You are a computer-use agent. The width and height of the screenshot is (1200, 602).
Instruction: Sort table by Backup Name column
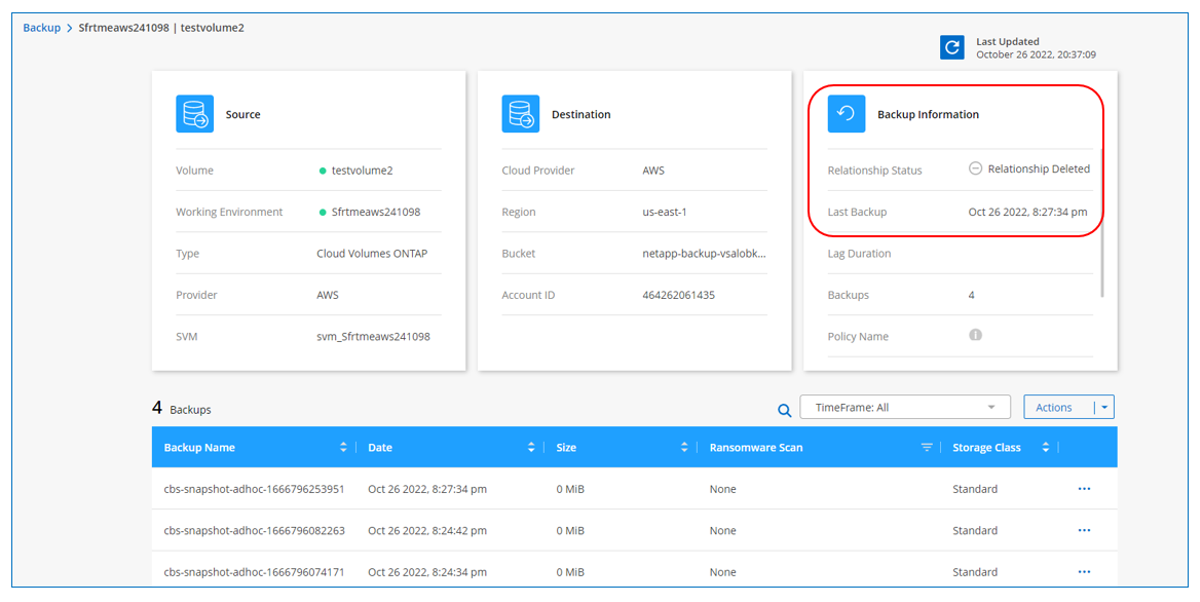pyautogui.click(x=343, y=448)
